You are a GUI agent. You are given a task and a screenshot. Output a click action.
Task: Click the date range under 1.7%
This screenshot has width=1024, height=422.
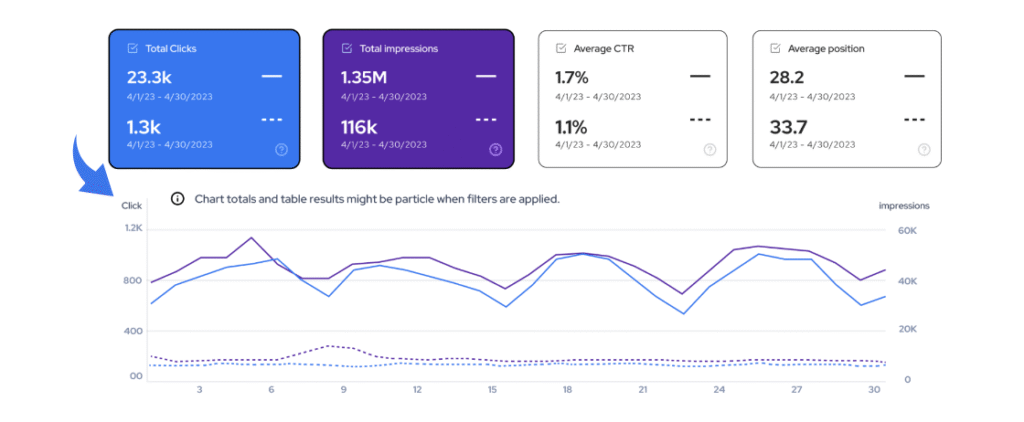click(598, 97)
